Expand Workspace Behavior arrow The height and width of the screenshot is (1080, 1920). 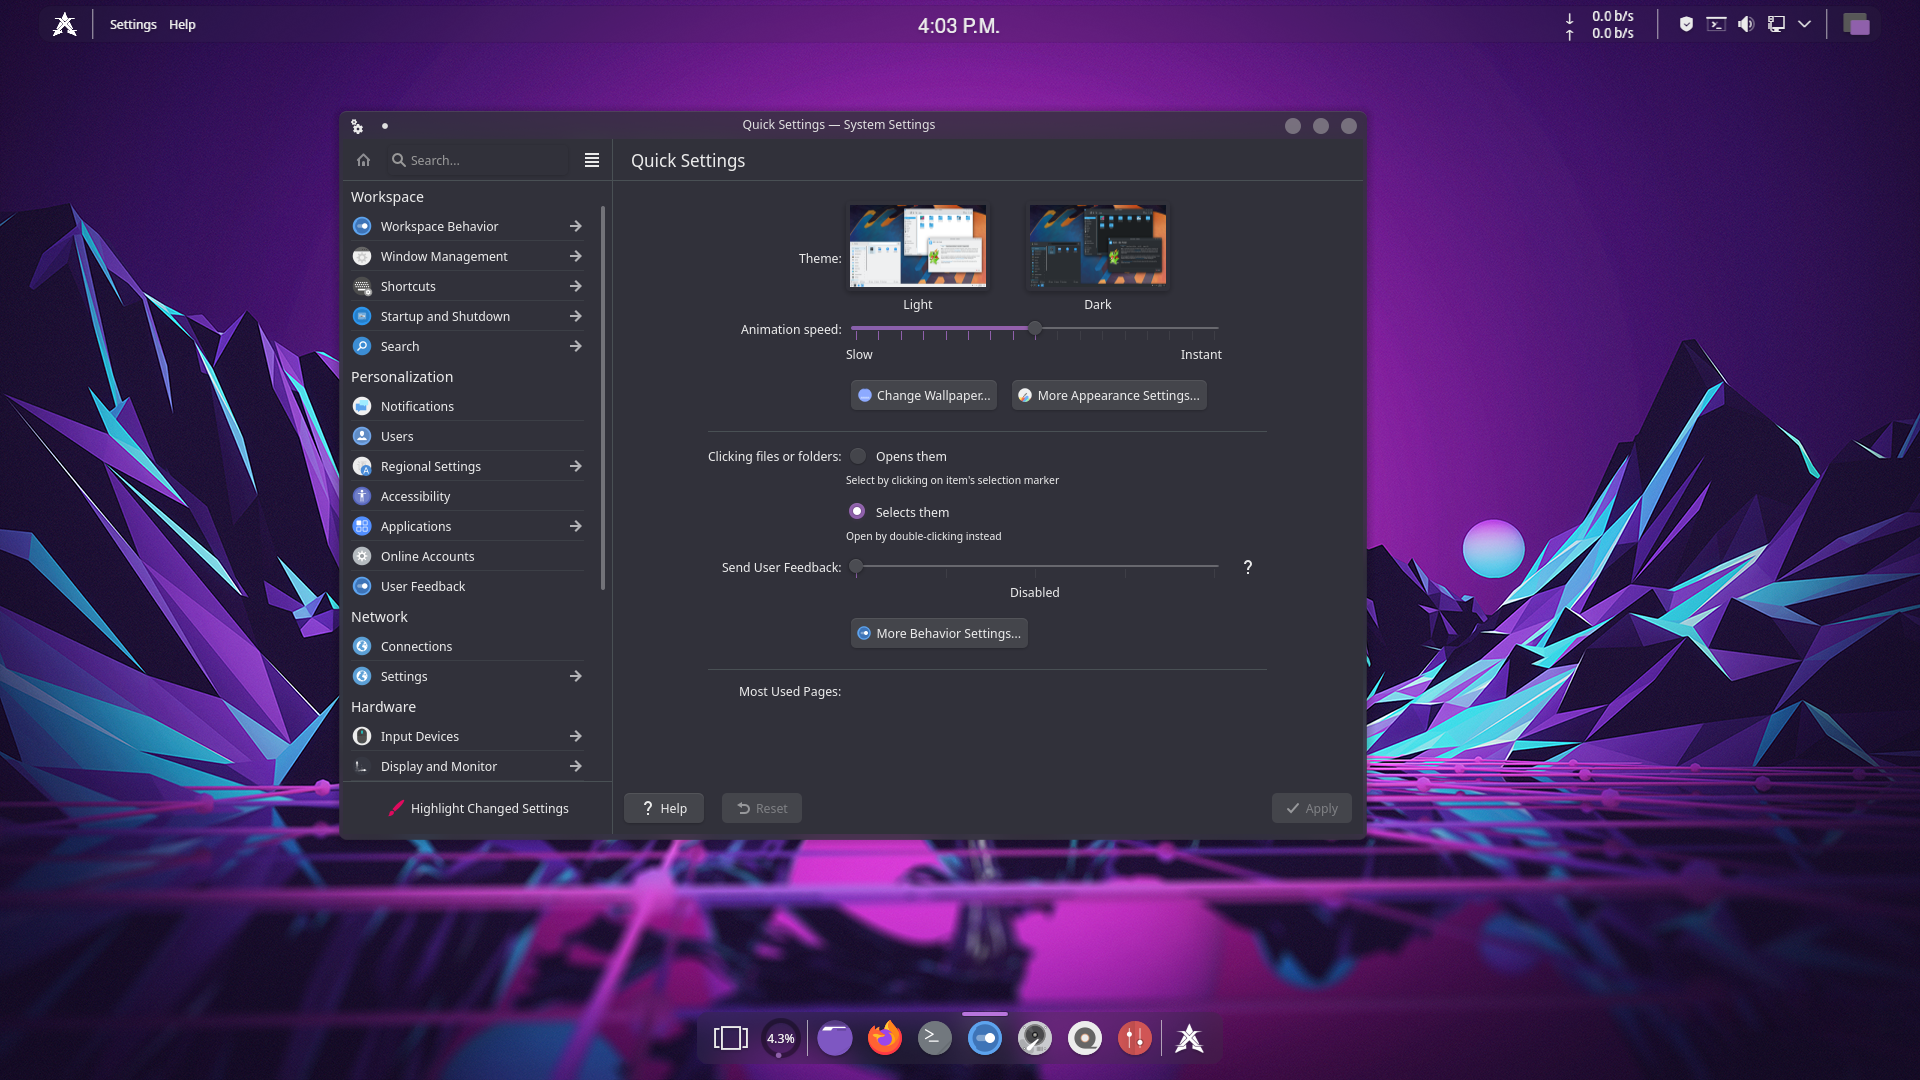[576, 226]
